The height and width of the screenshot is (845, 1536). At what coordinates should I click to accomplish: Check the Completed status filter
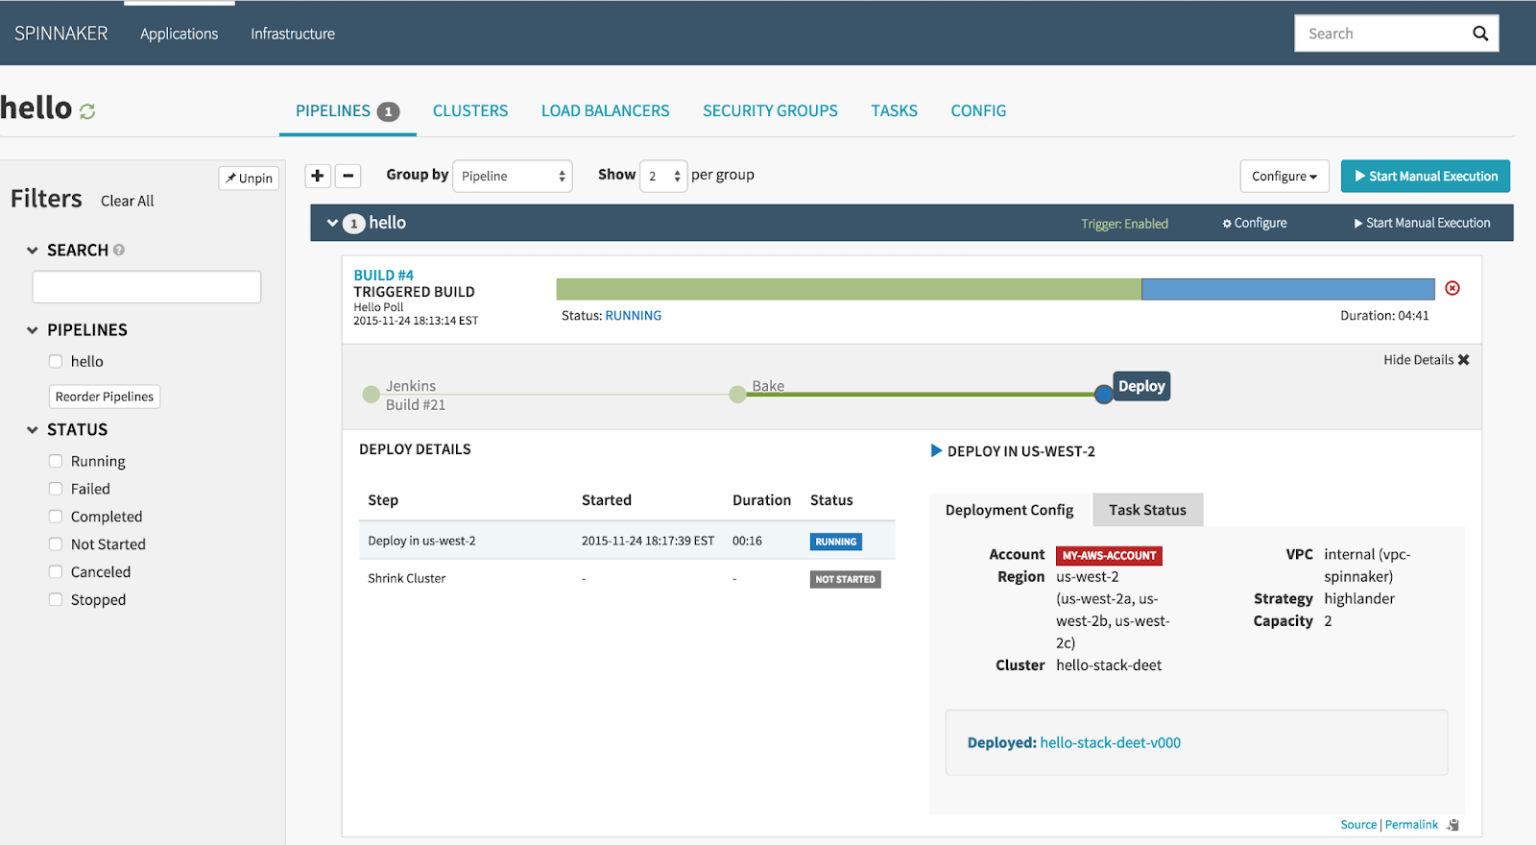(55, 516)
